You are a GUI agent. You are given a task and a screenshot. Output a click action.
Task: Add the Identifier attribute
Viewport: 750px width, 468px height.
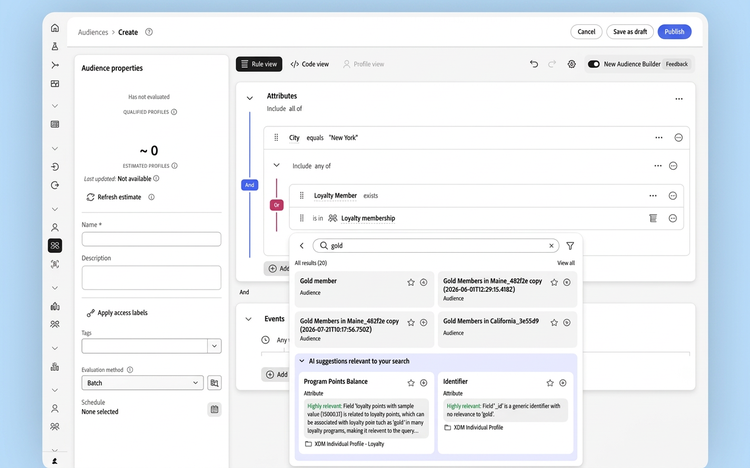click(563, 383)
